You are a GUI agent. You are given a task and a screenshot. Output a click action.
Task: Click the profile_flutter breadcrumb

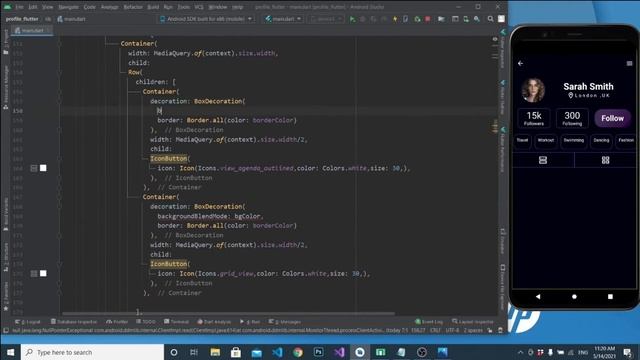click(22, 19)
